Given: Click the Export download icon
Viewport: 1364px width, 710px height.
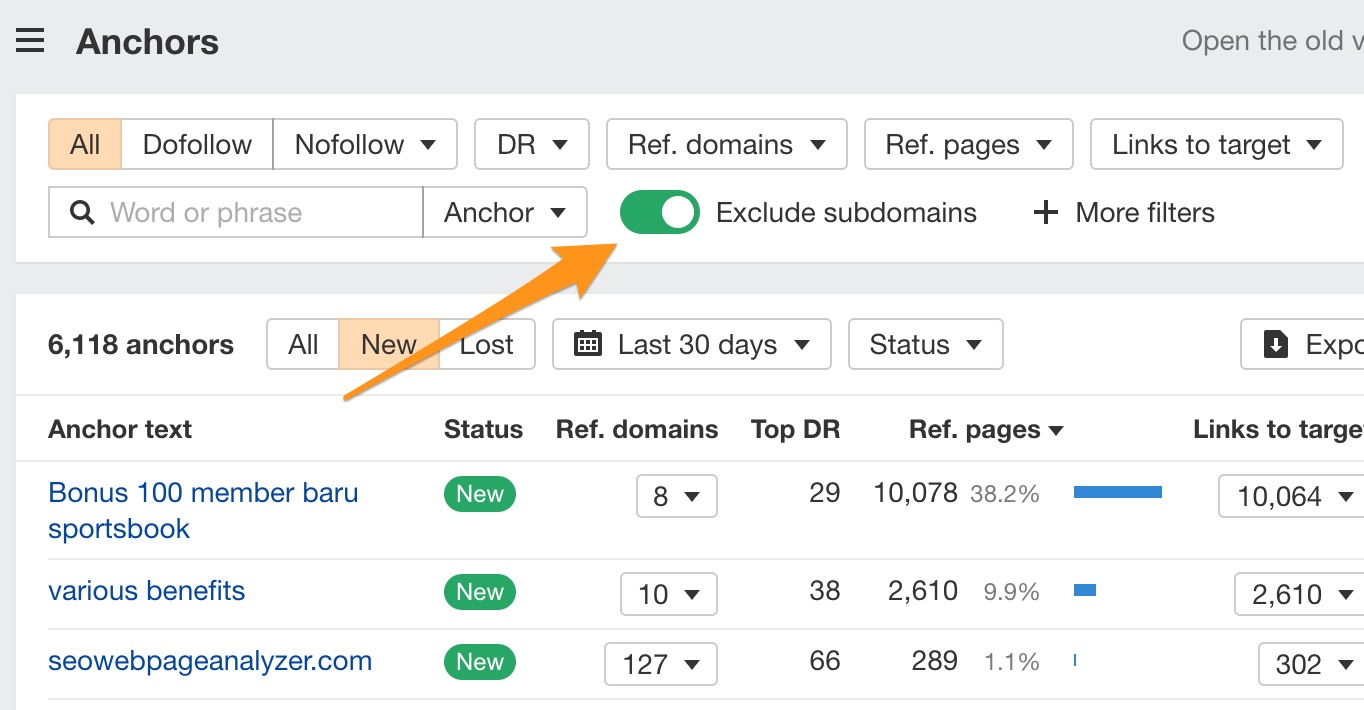Looking at the screenshot, I should [x=1276, y=345].
